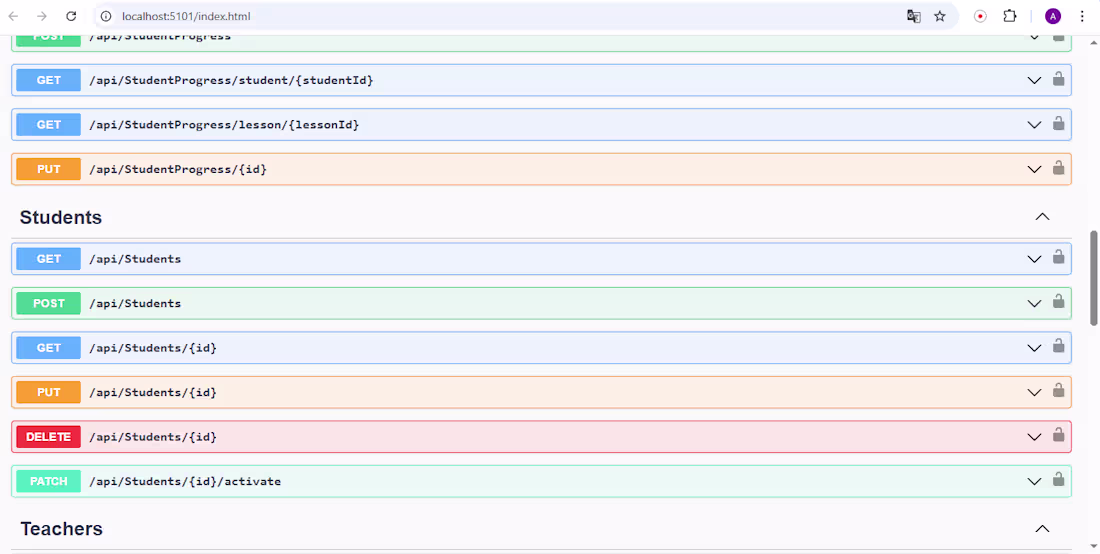The height and width of the screenshot is (554, 1100).
Task: Click PUT badge for /api/Students/{id}
Action: pyautogui.click(x=48, y=393)
